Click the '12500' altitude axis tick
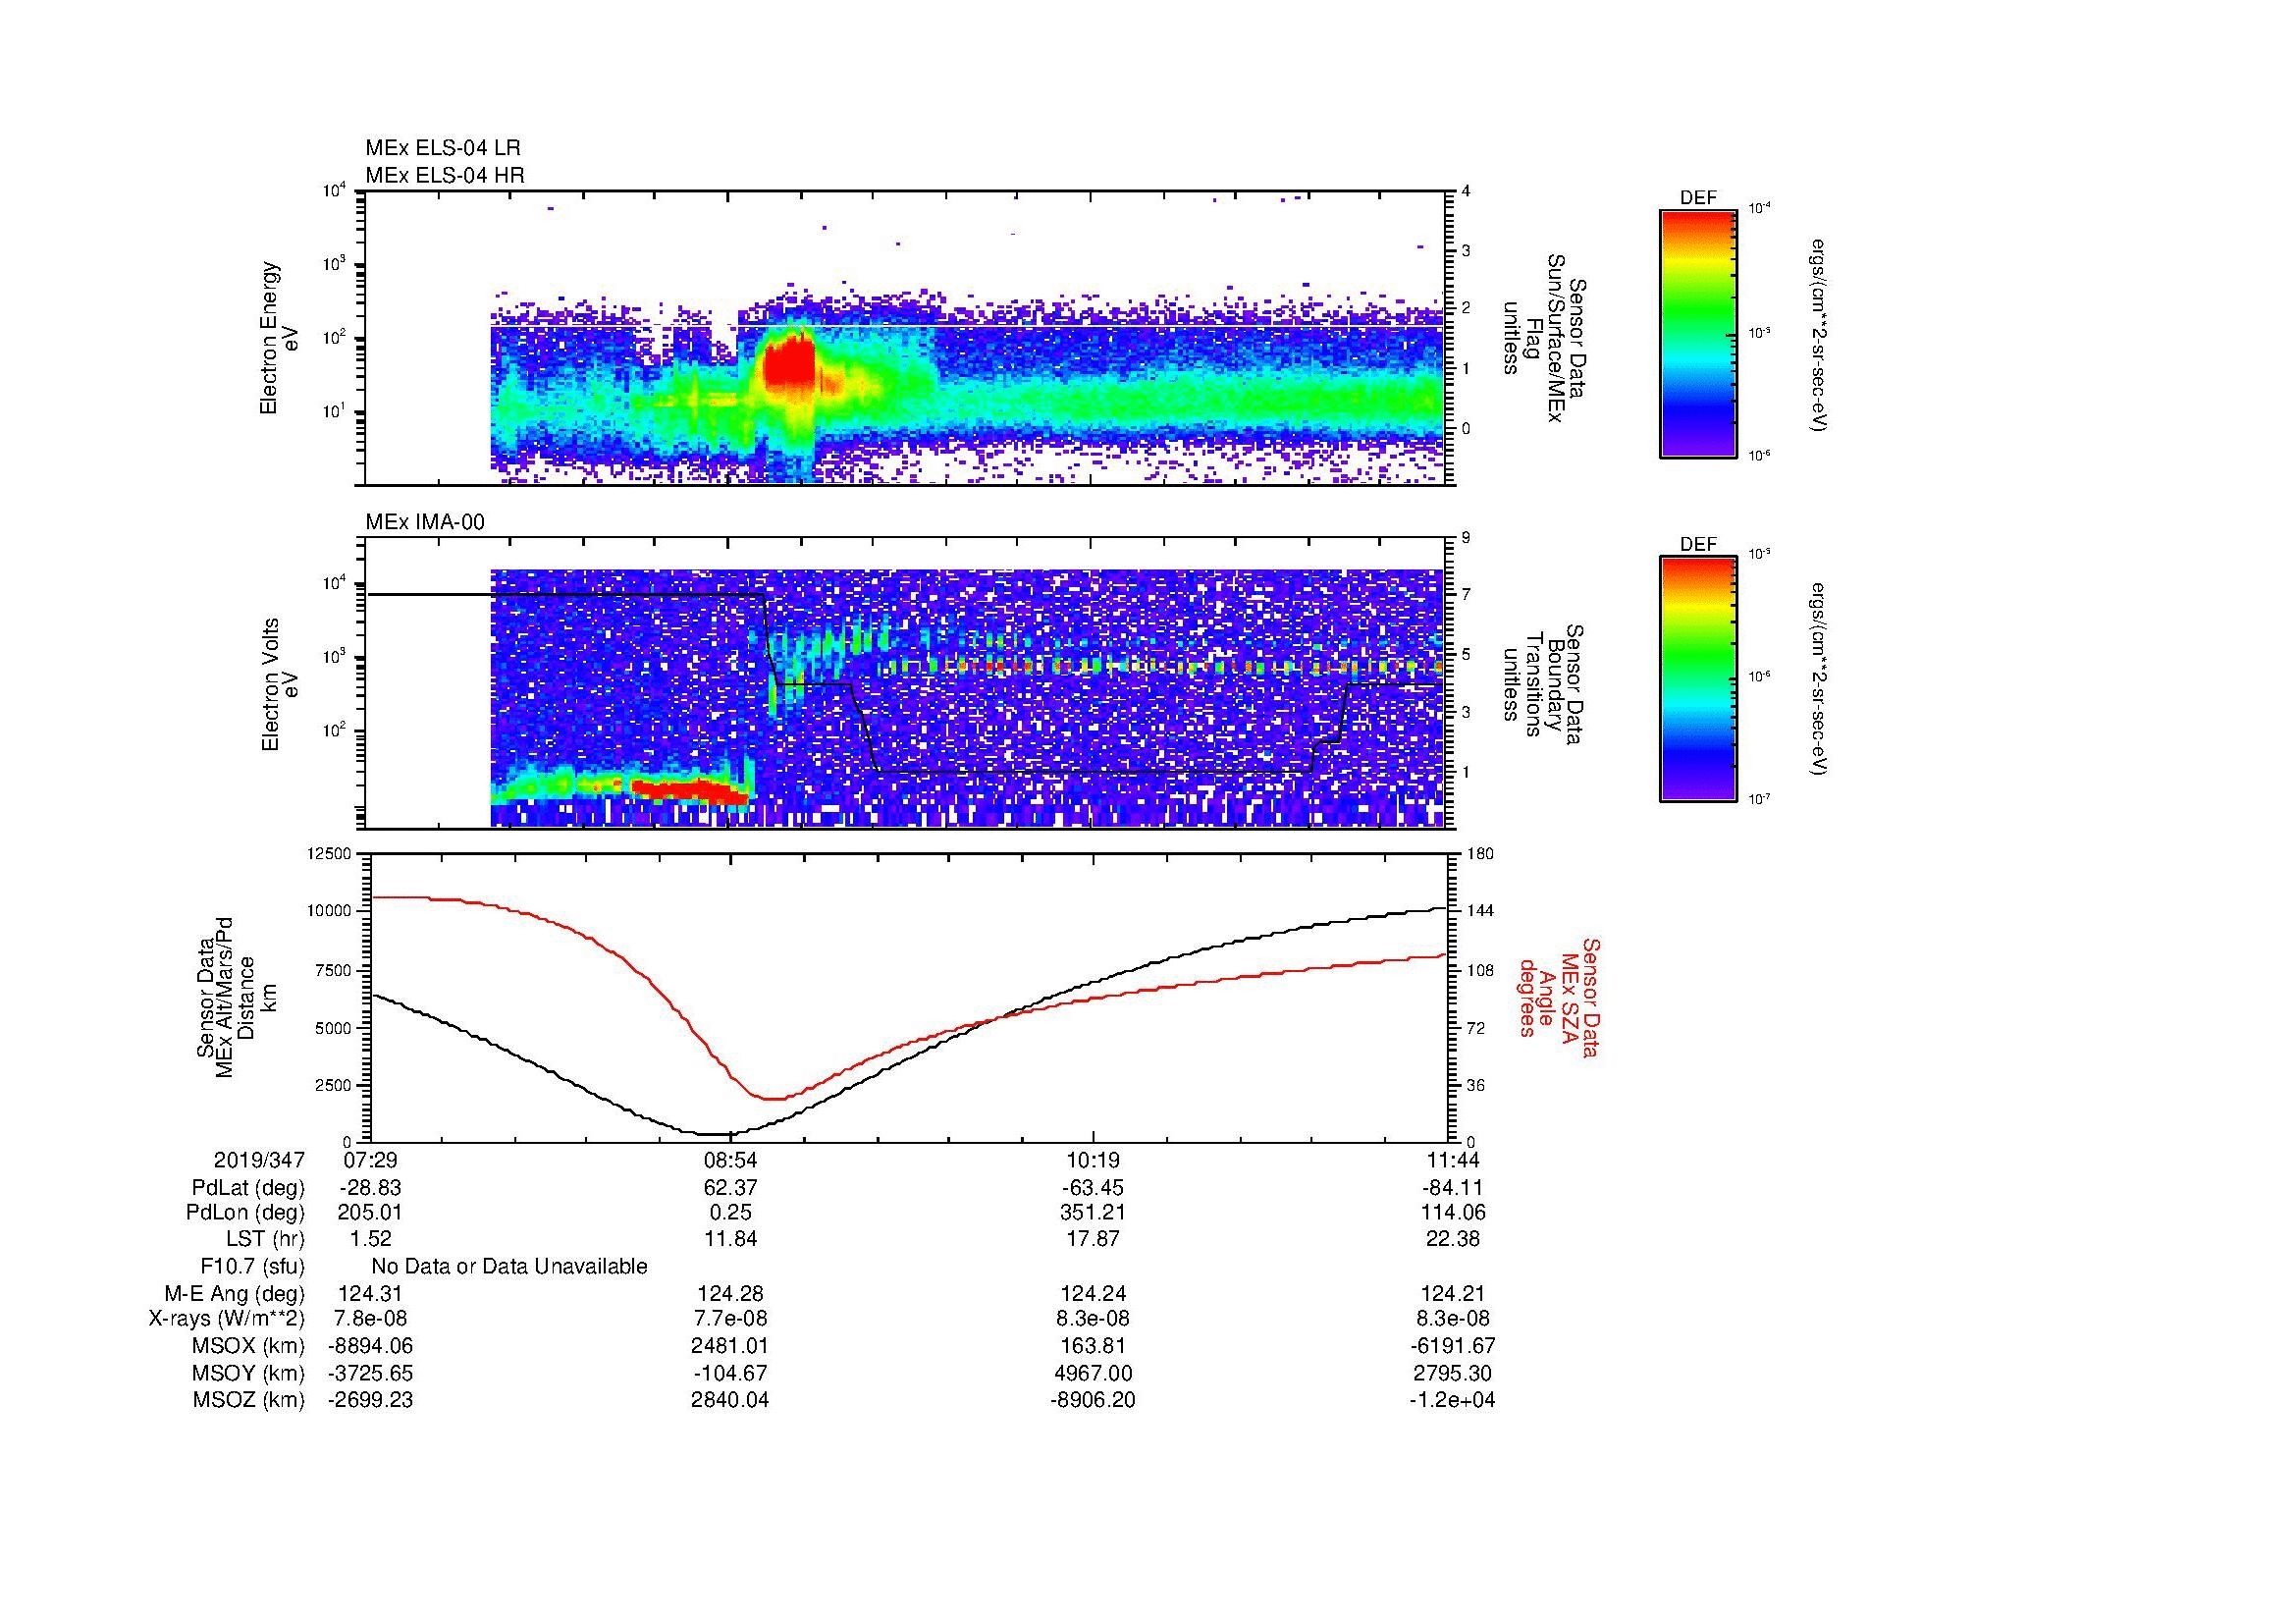 331,853
